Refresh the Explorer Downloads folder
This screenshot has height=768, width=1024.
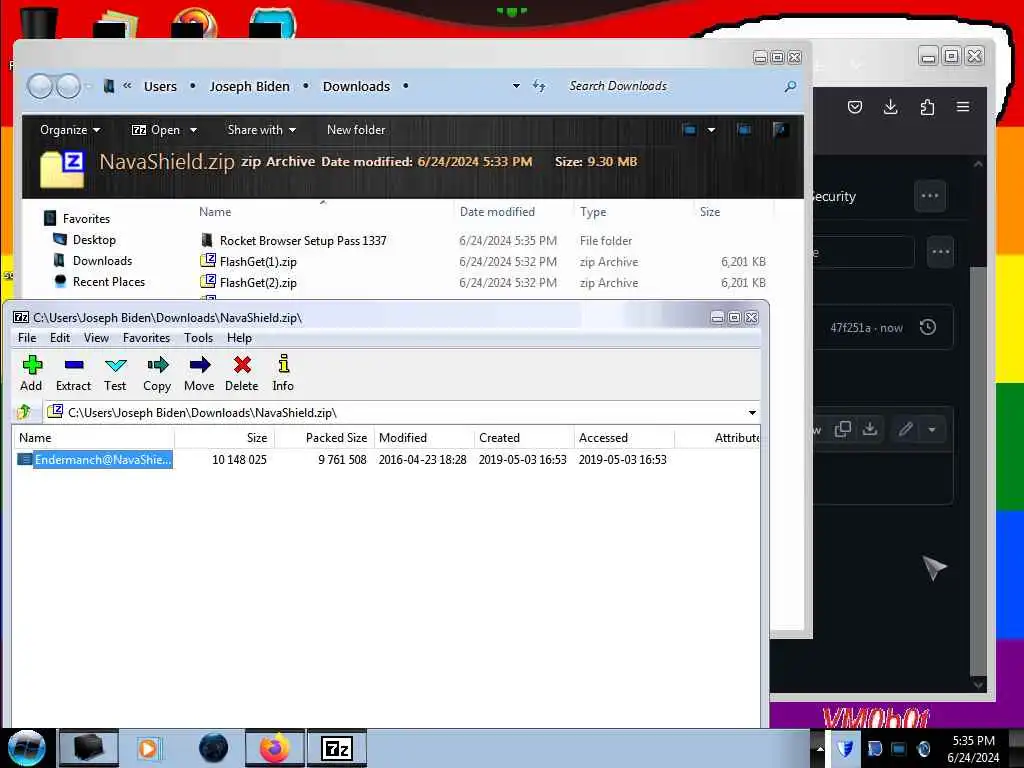pos(539,86)
